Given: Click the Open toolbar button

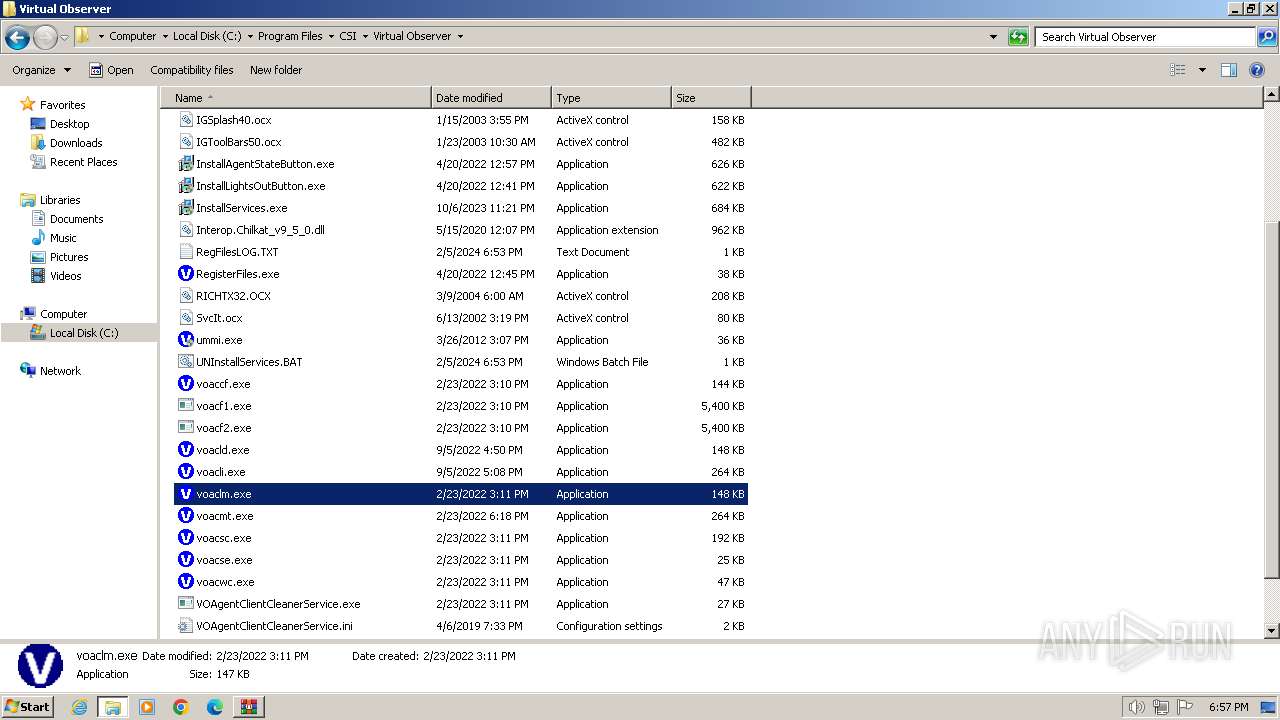Looking at the screenshot, I should click(111, 70).
